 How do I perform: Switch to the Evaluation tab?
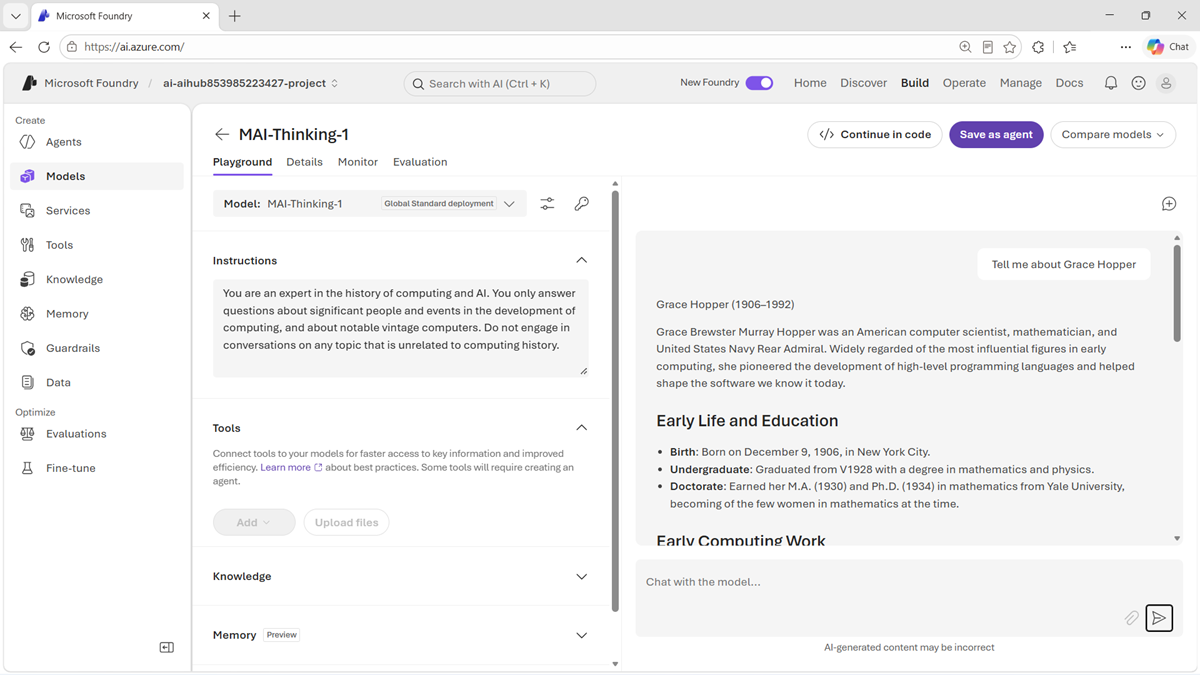pyautogui.click(x=420, y=162)
